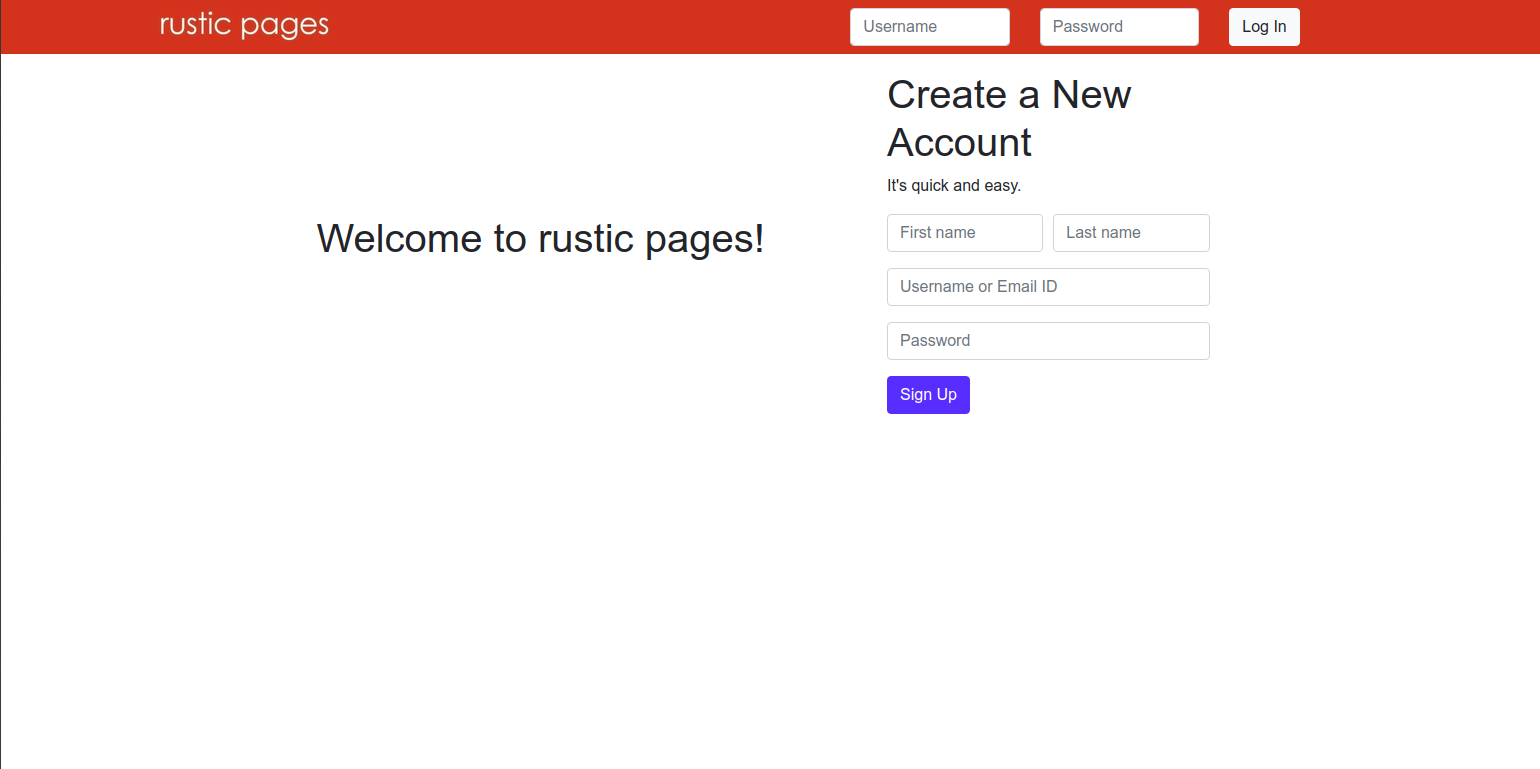Click the It's quick and easy text
The width and height of the screenshot is (1540, 769).
[954, 185]
